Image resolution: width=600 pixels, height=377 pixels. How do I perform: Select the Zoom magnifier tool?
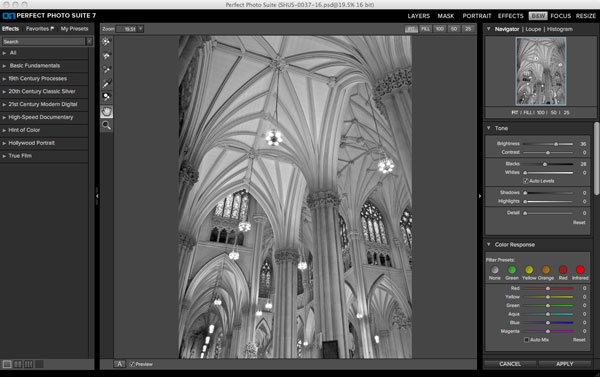coord(106,125)
